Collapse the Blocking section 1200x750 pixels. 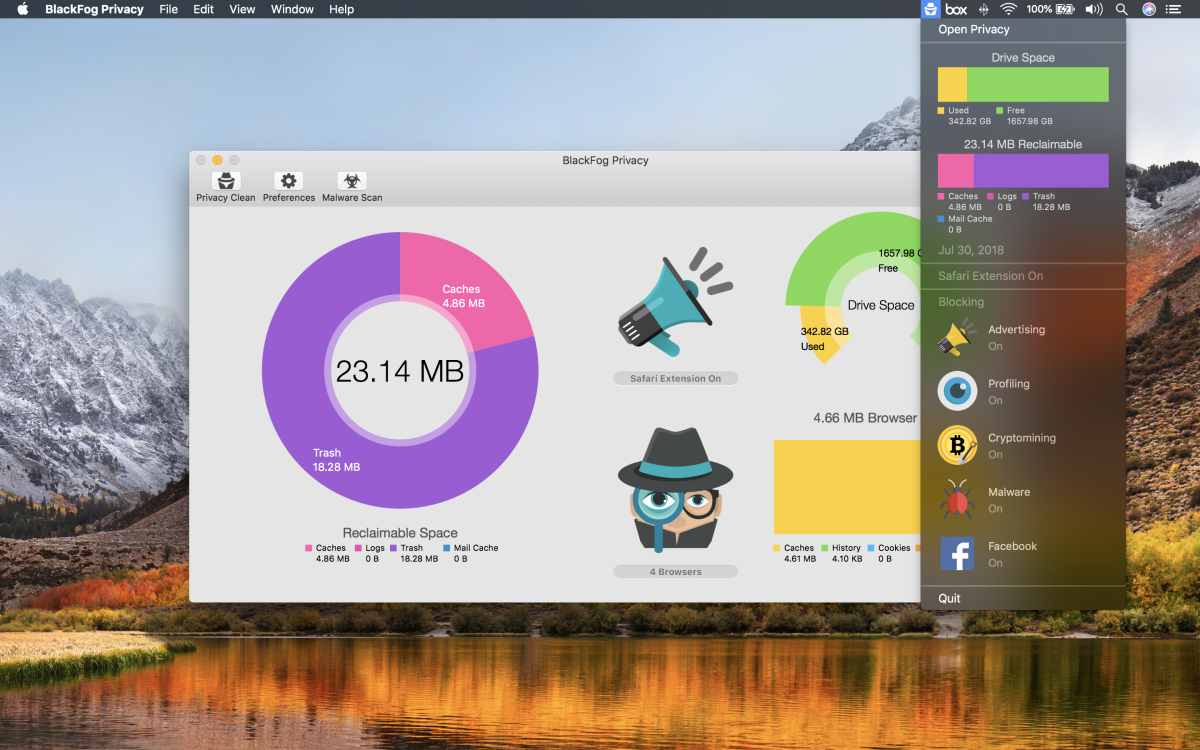[x=961, y=301]
